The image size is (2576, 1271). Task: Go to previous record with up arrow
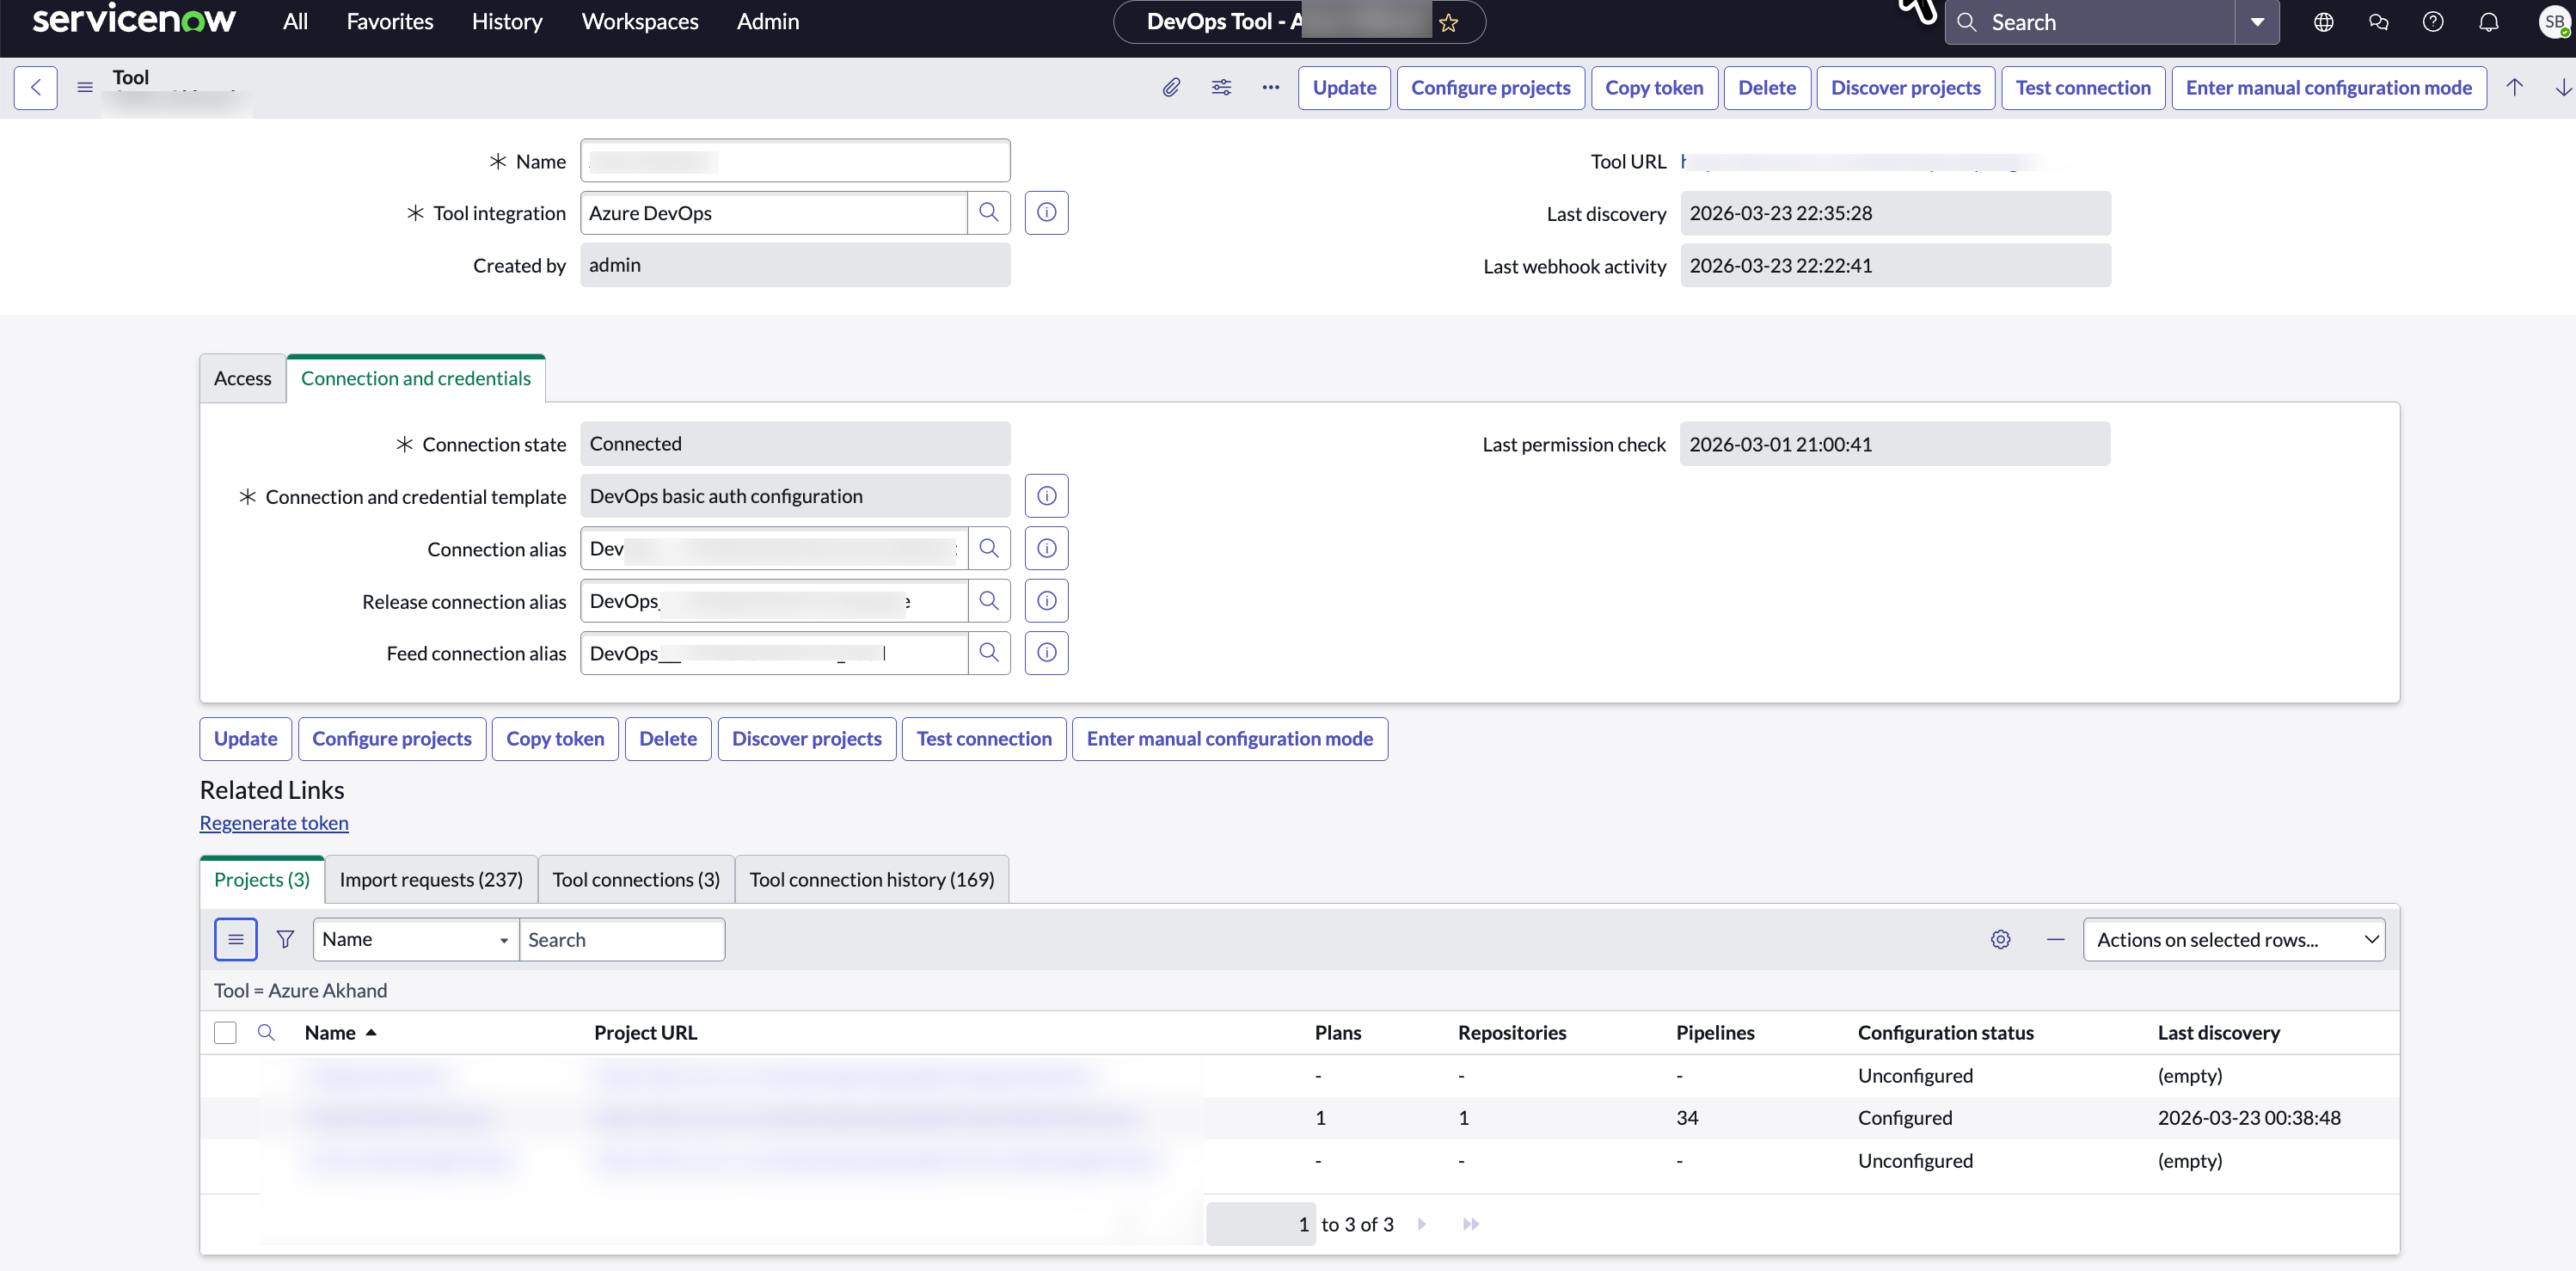tap(2514, 87)
